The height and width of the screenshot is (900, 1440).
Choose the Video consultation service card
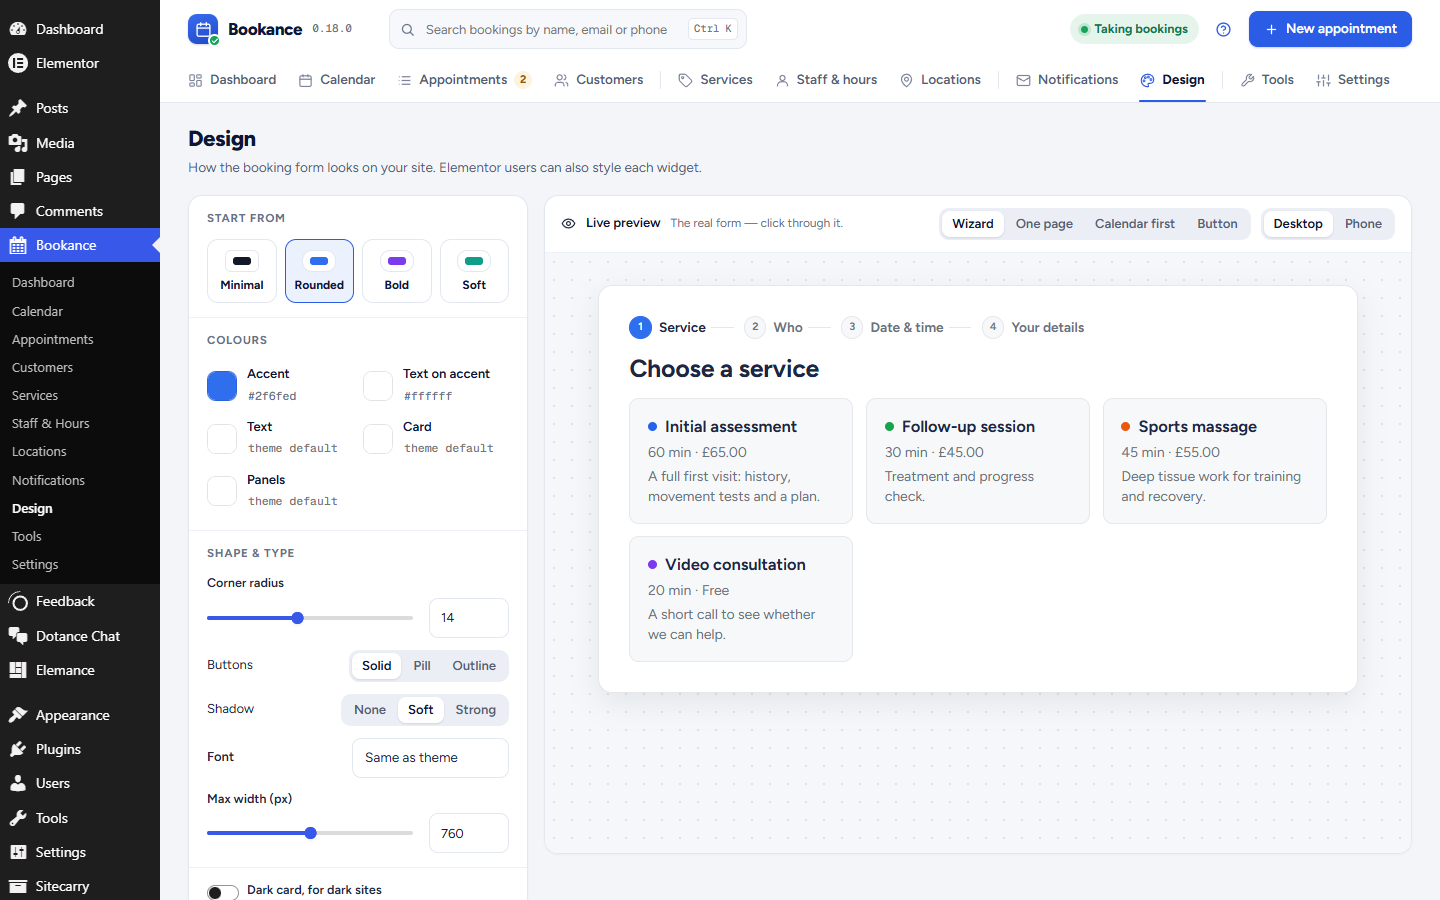click(x=741, y=599)
